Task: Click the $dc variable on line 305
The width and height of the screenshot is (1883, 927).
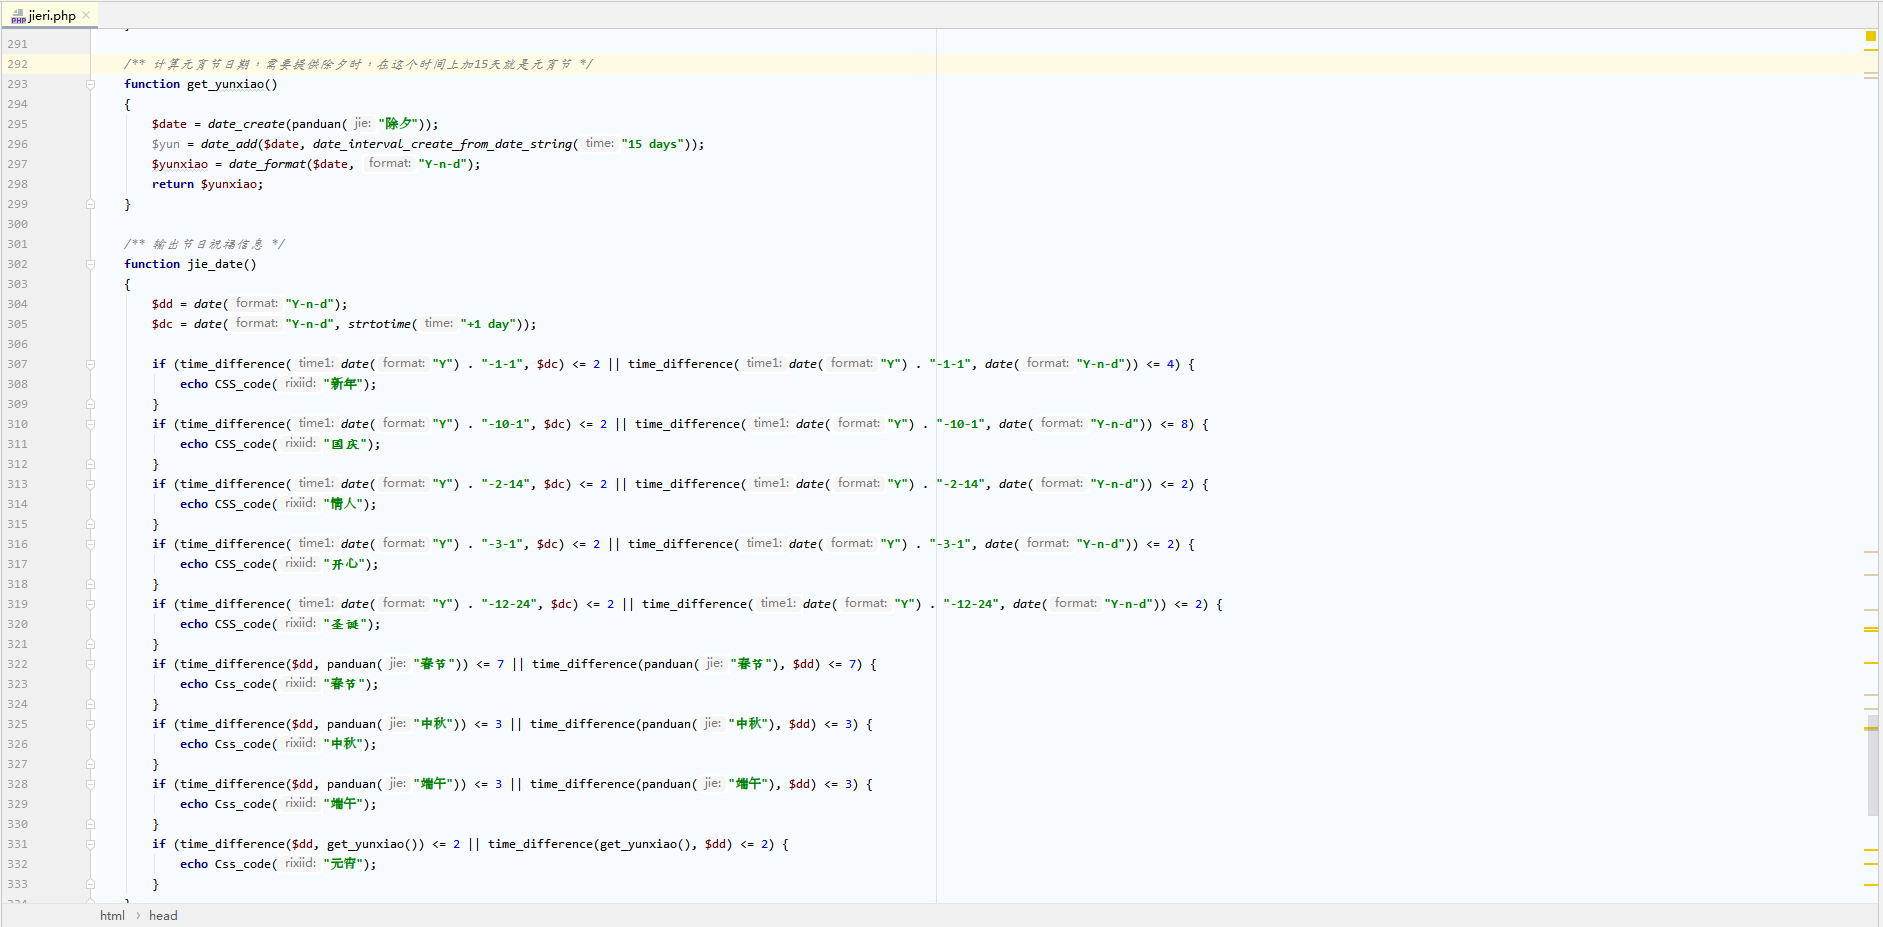Action: pyautogui.click(x=162, y=324)
